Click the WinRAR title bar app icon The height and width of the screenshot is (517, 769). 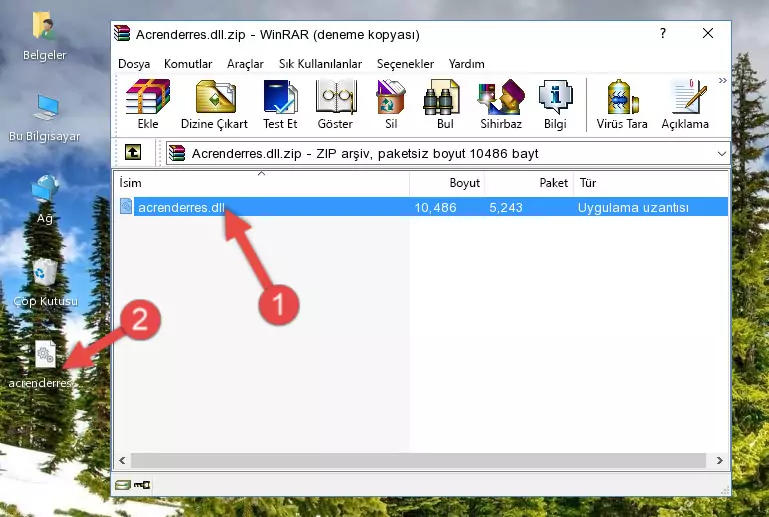click(x=122, y=34)
